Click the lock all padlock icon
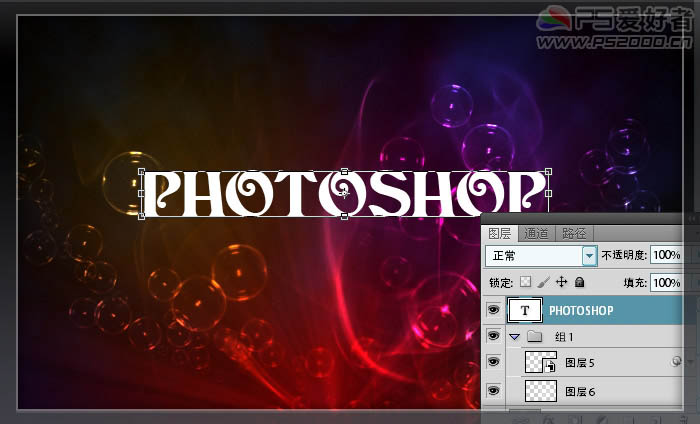Image resolution: width=700 pixels, height=424 pixels. (x=579, y=283)
